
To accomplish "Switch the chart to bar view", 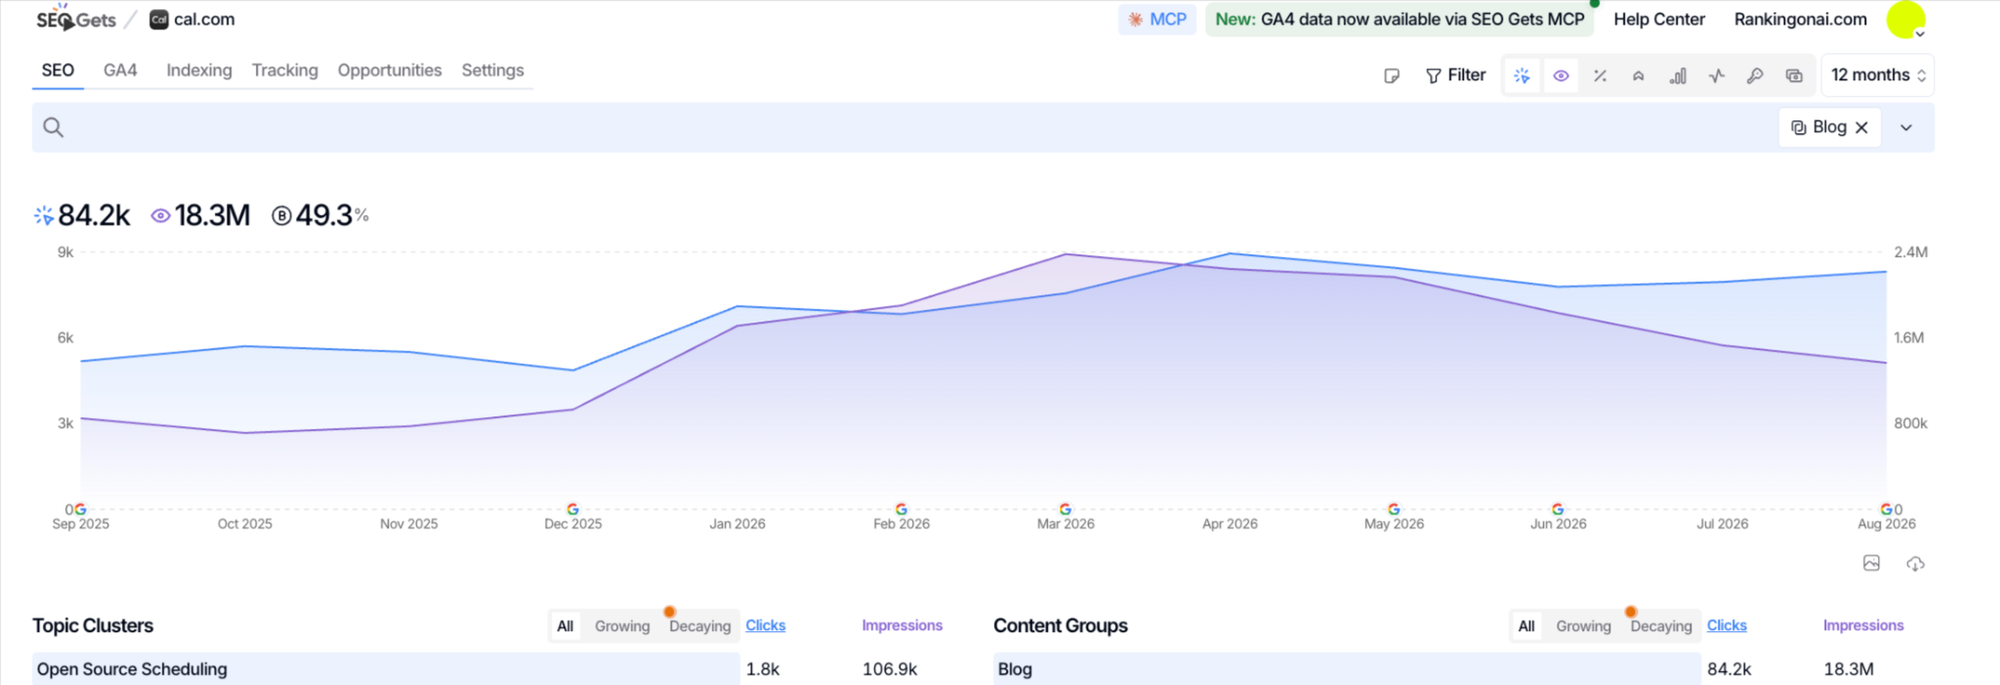I will pos(1678,76).
